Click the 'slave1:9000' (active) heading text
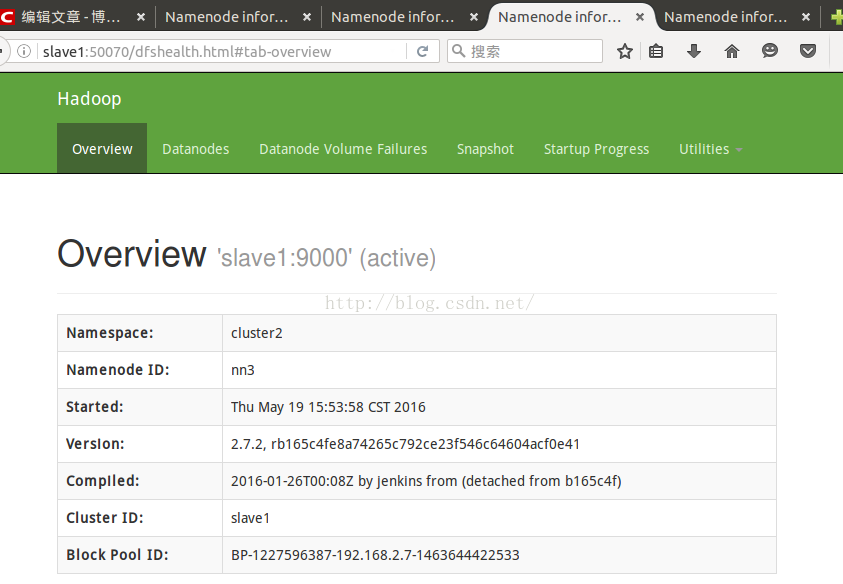843x584 pixels. [326, 258]
